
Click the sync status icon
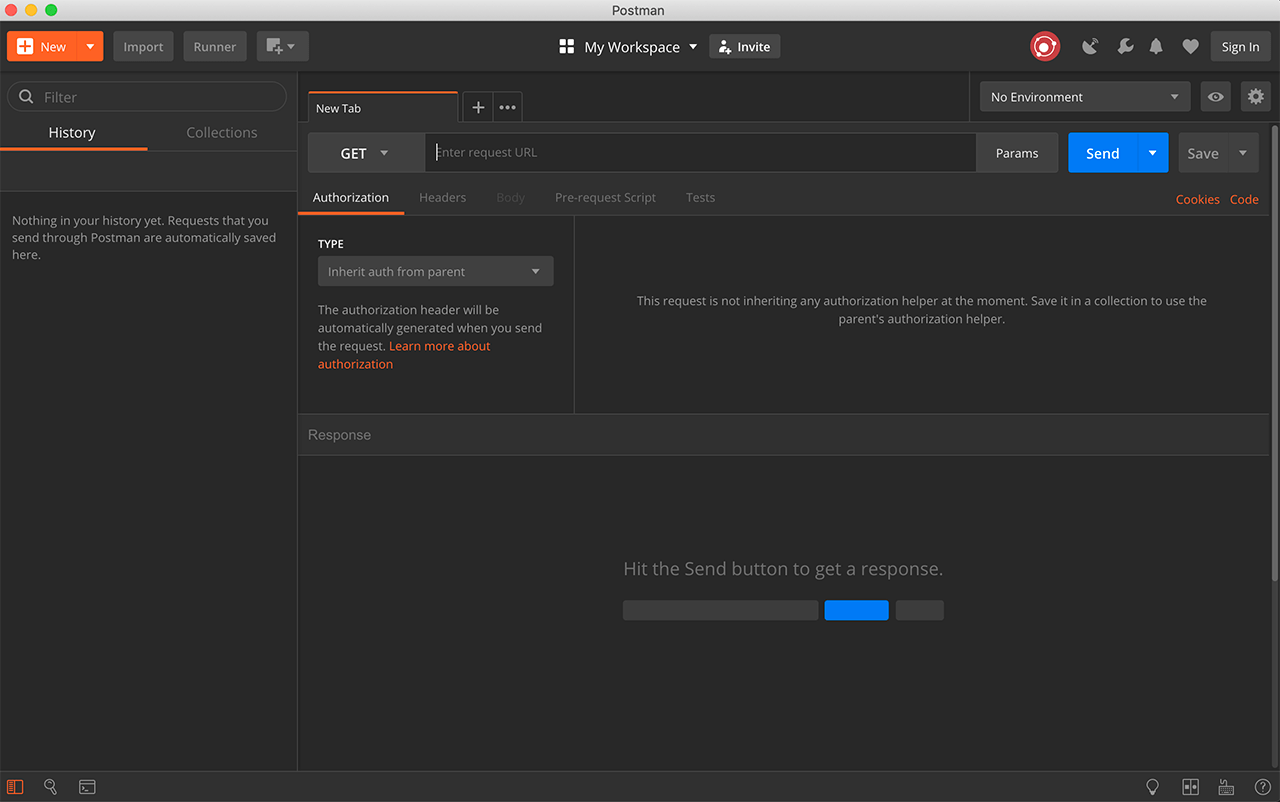(x=1045, y=46)
